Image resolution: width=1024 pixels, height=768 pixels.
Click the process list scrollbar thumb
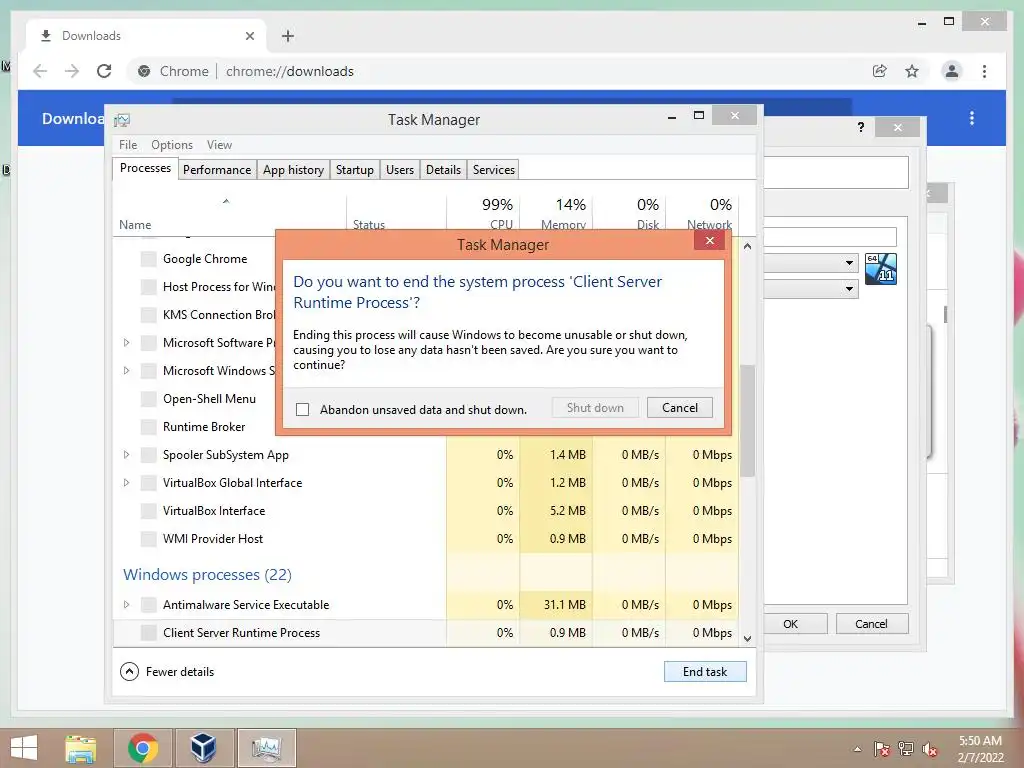point(748,420)
